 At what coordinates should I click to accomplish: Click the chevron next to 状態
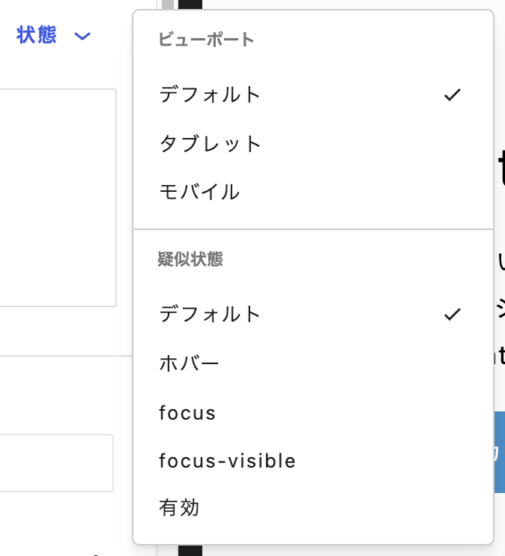point(82,36)
